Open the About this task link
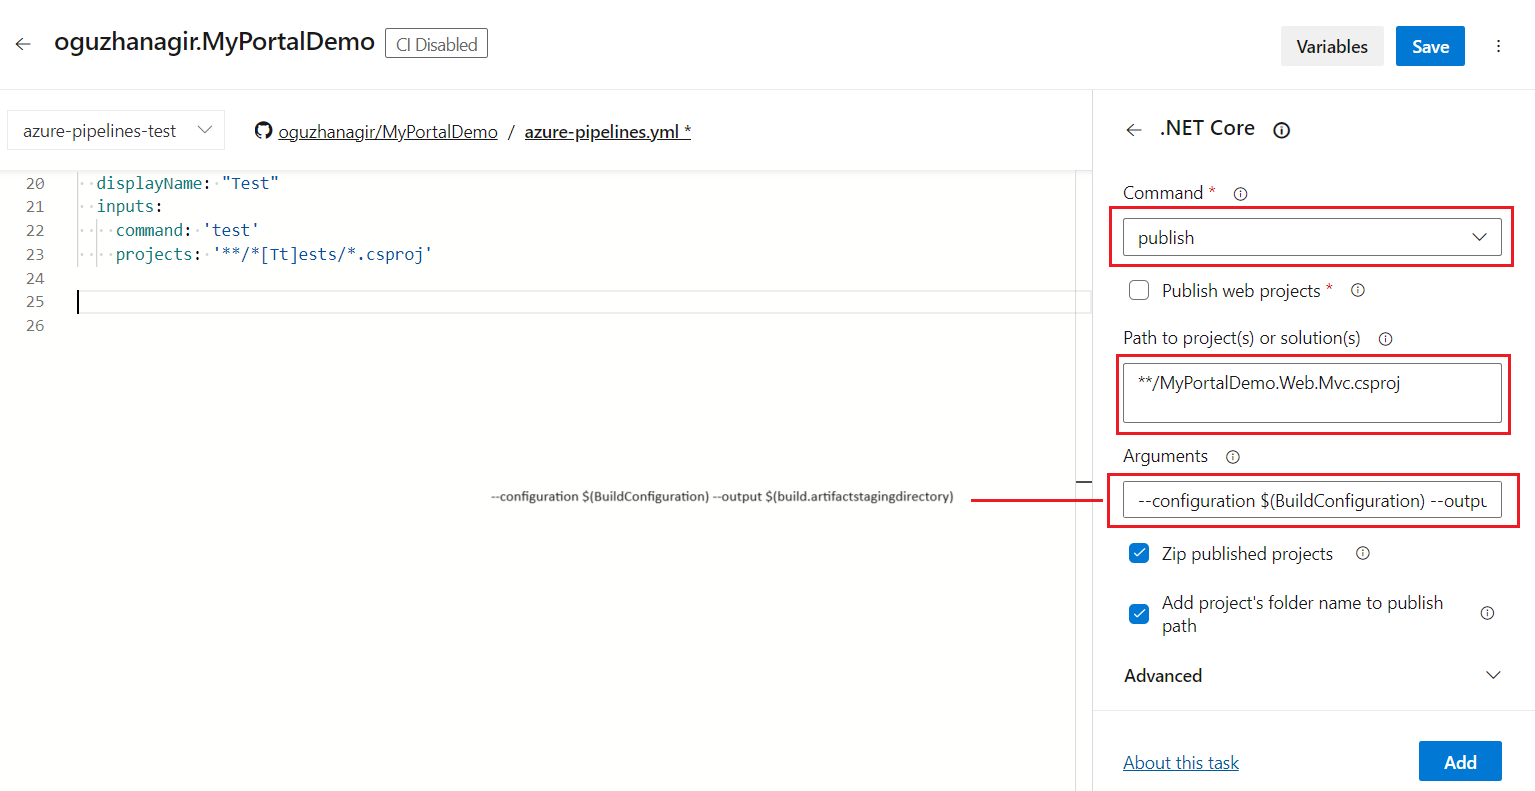The image size is (1535, 791). 1181,763
